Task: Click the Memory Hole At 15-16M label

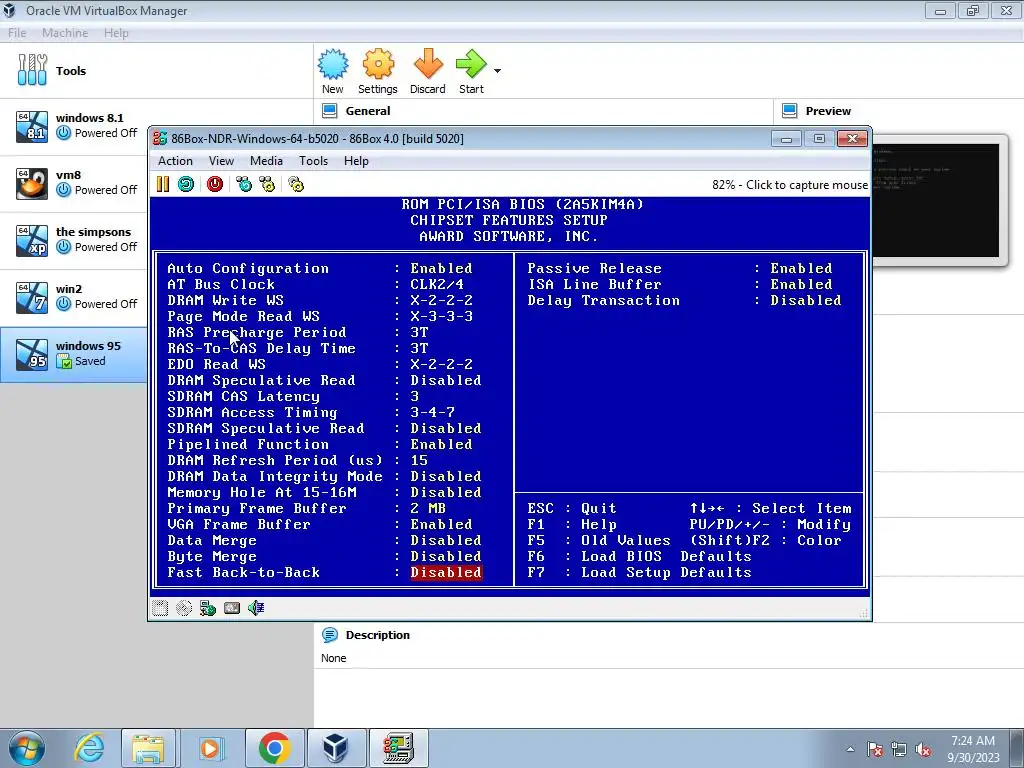Action: tap(262, 492)
